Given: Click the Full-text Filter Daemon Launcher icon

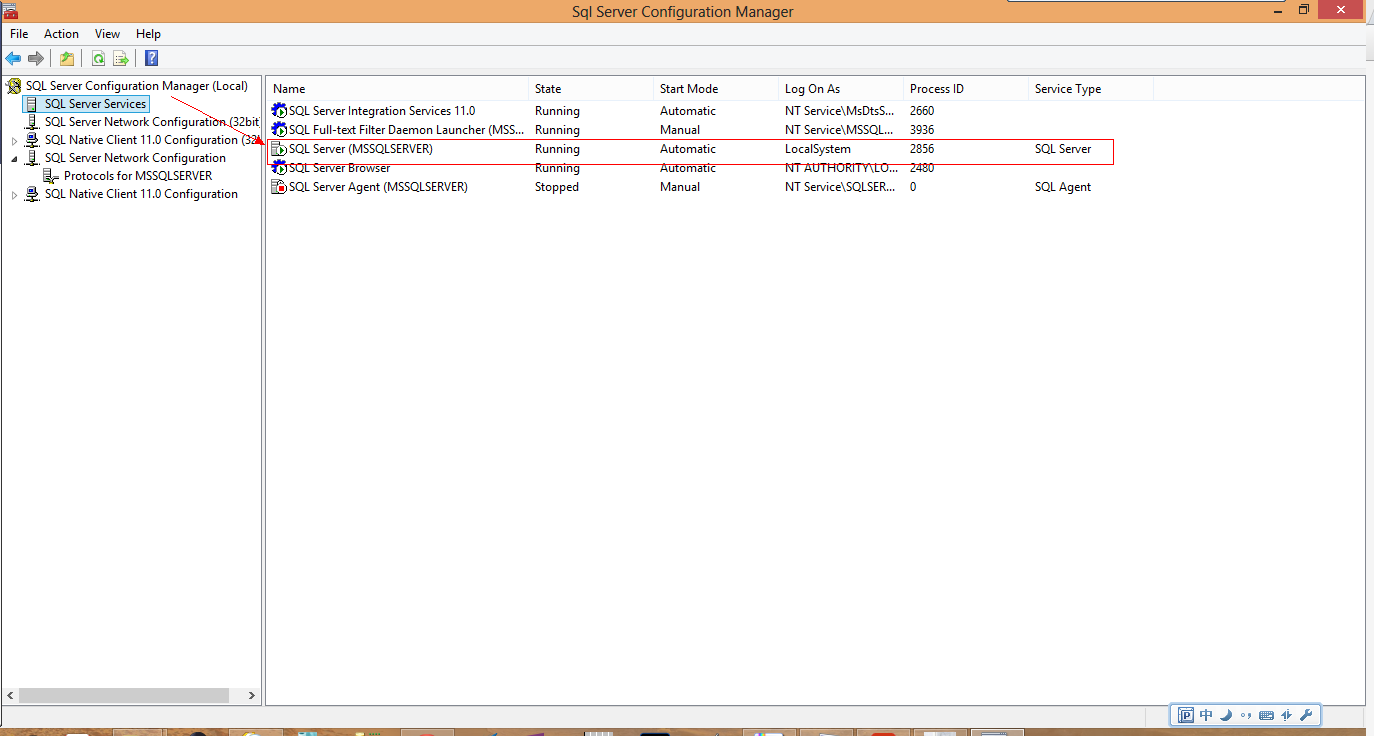Looking at the screenshot, I should [279, 130].
